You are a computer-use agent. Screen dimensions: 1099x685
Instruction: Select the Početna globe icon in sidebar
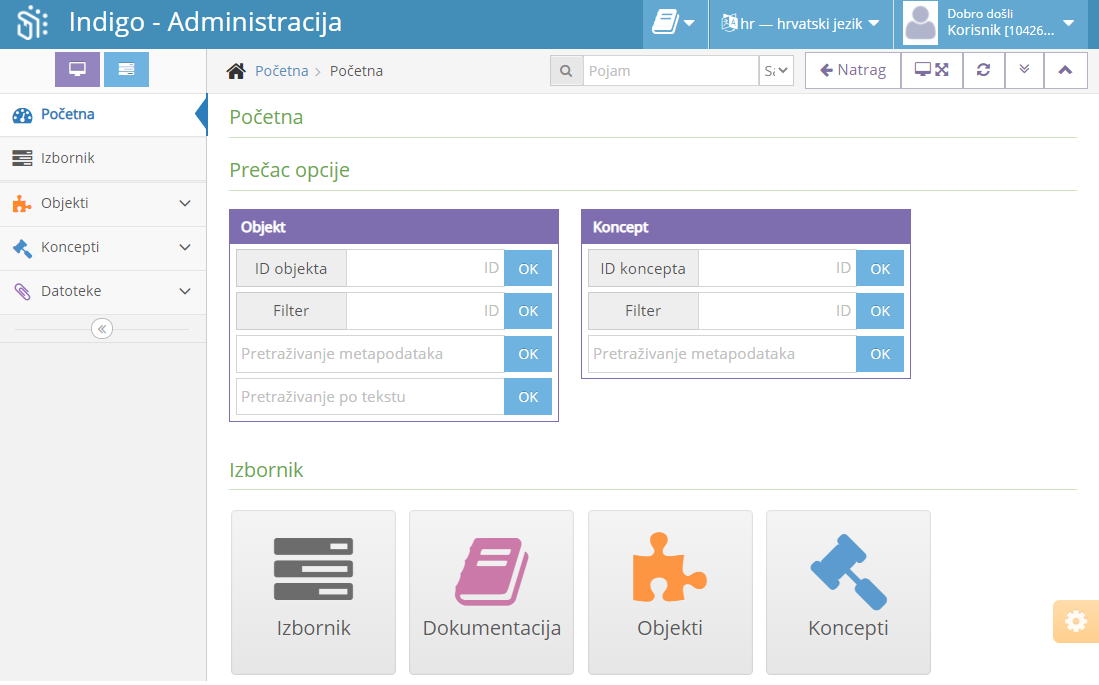[22, 114]
